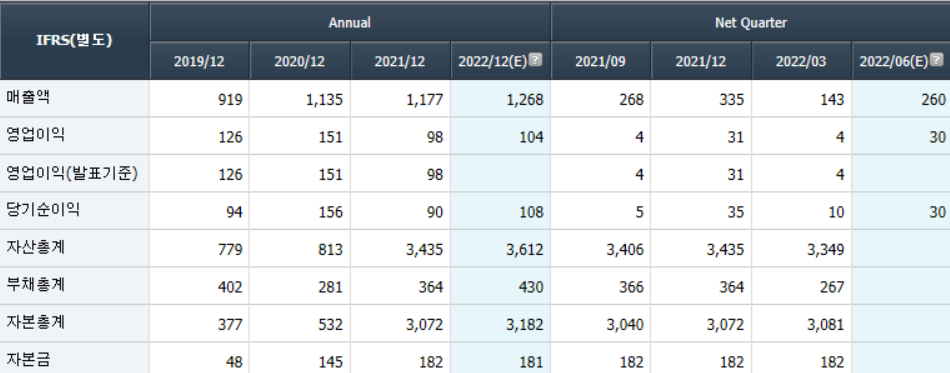Click the 당기순이익 value 156

pos(331,213)
